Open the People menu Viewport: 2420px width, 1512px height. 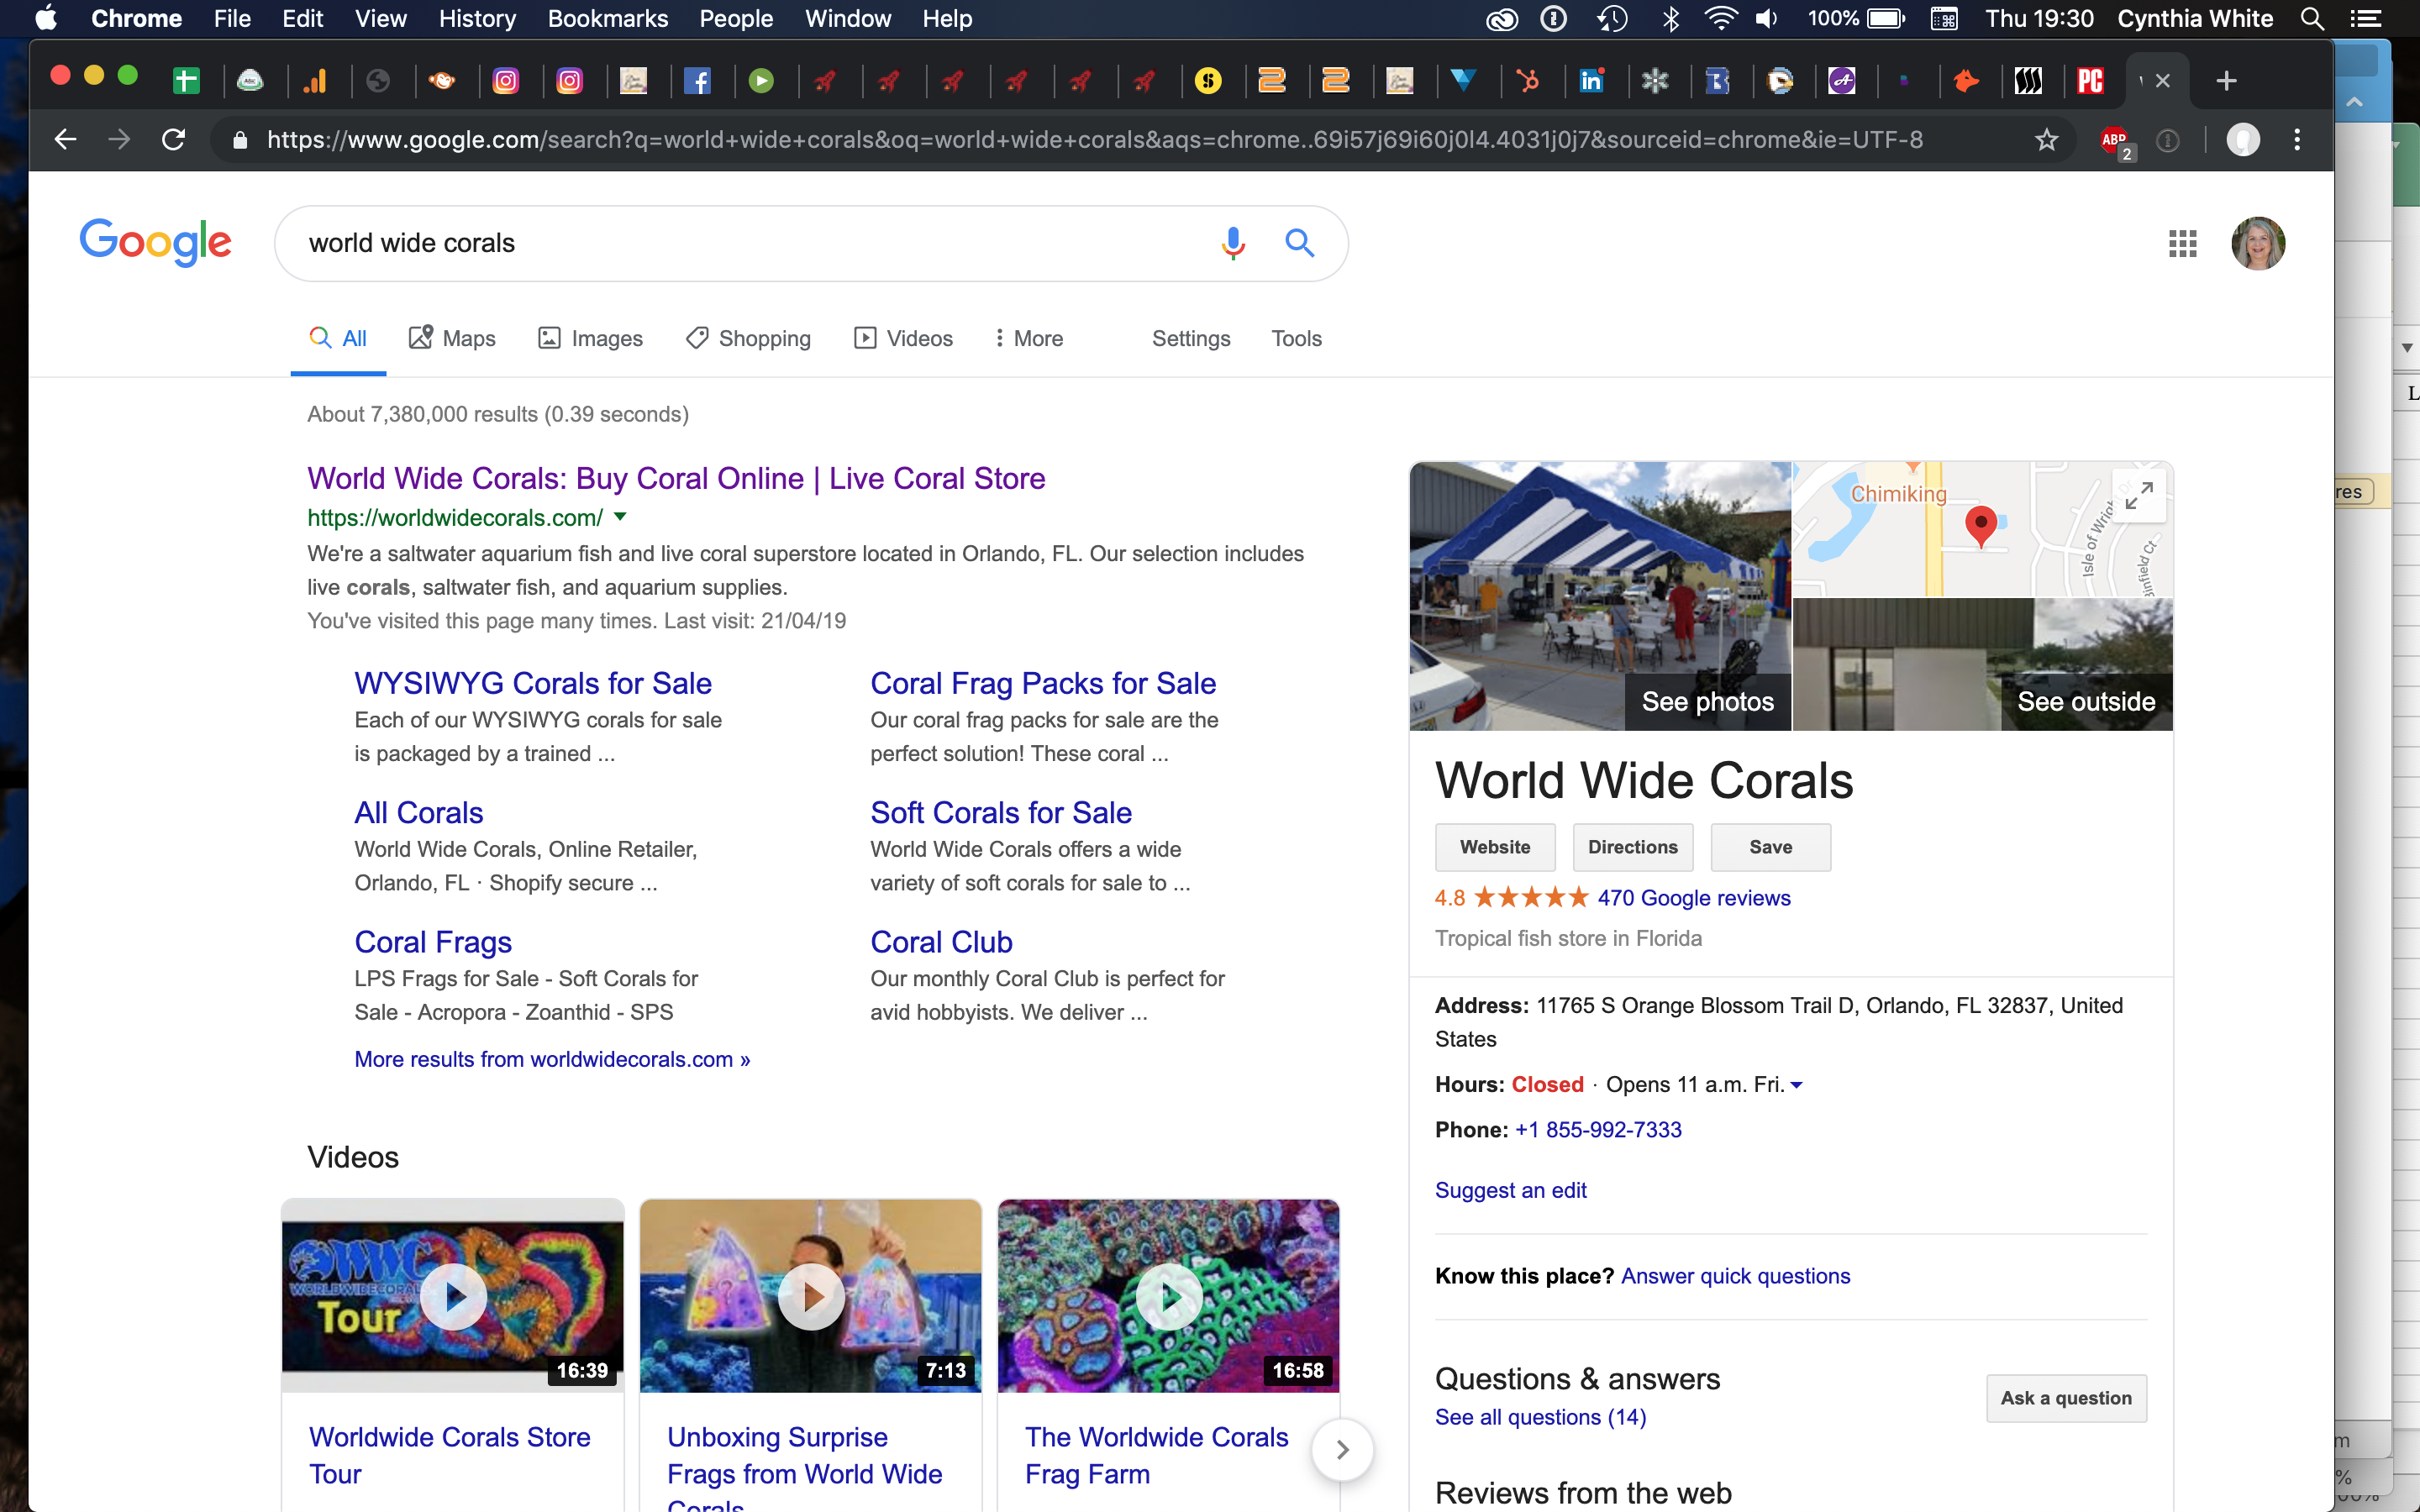click(x=736, y=18)
